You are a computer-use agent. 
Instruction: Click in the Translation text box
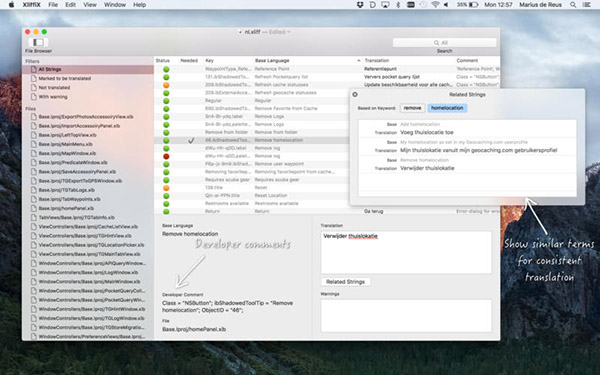click(x=406, y=252)
